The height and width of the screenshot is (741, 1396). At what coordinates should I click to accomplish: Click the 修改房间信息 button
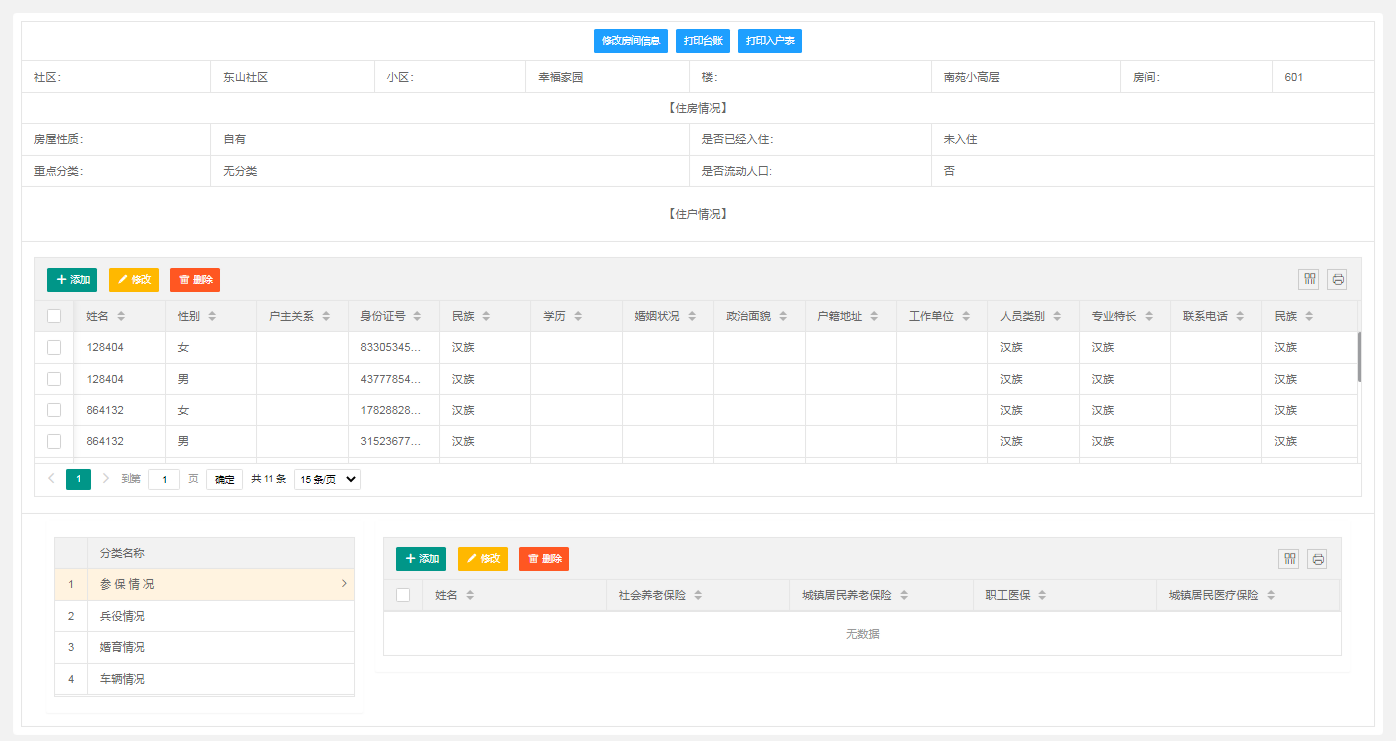[630, 41]
